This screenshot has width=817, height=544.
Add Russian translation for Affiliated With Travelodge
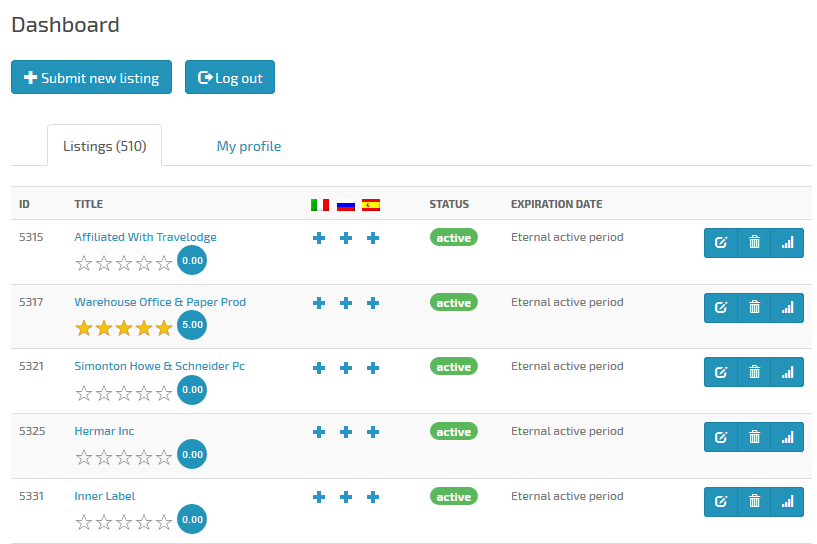click(x=346, y=238)
